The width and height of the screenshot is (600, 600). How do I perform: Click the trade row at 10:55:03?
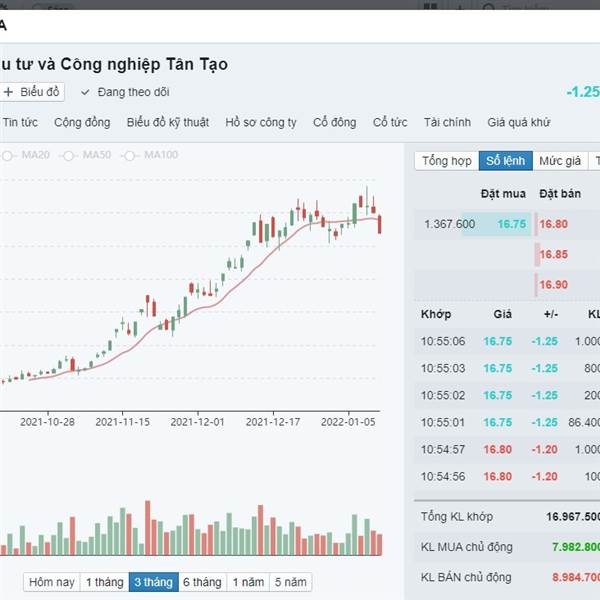pos(507,368)
